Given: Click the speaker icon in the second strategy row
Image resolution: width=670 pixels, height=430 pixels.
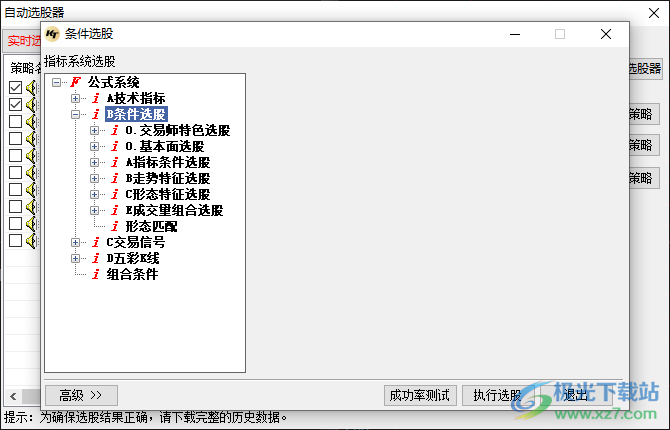Looking at the screenshot, I should click(32, 105).
